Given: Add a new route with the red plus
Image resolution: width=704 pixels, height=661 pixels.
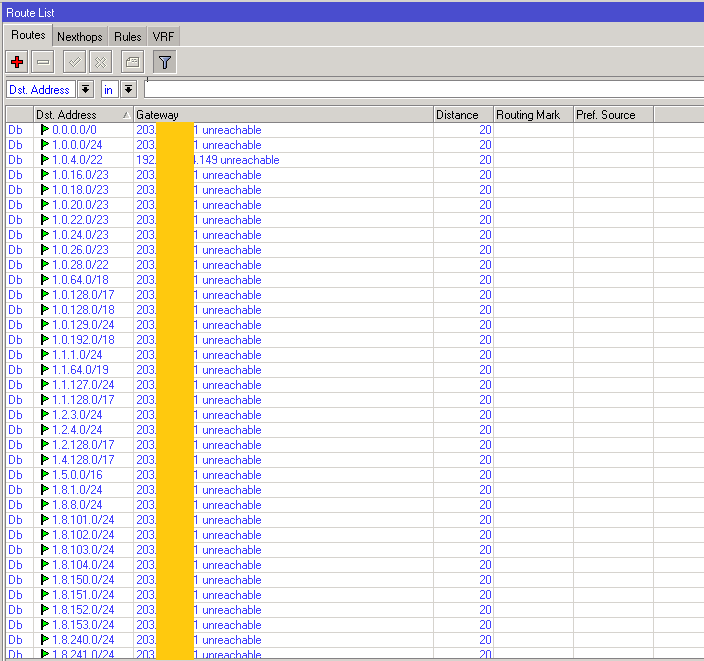Looking at the screenshot, I should (17, 62).
